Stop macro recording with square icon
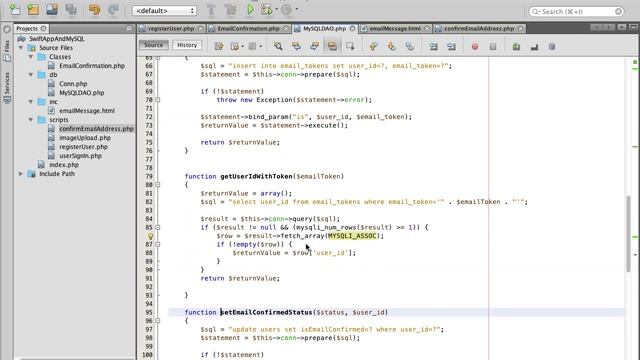640x360 pixels. click(493, 47)
